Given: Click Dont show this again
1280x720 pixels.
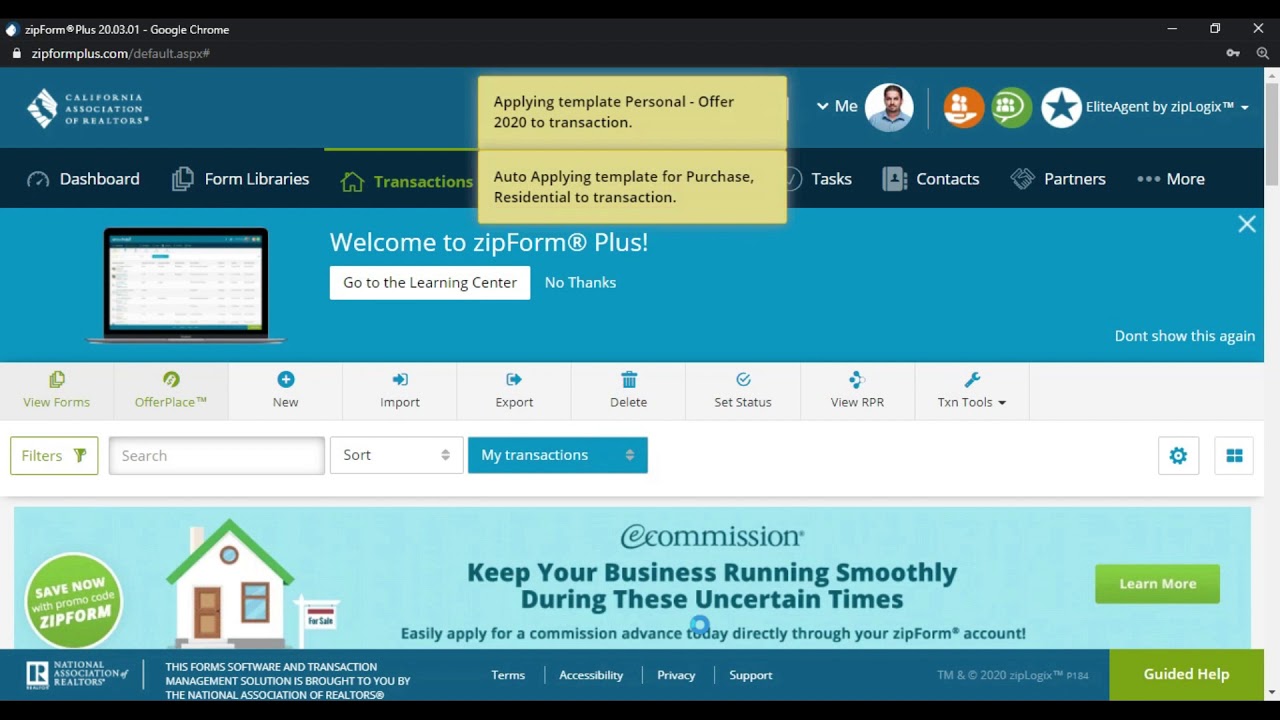Looking at the screenshot, I should point(1185,336).
